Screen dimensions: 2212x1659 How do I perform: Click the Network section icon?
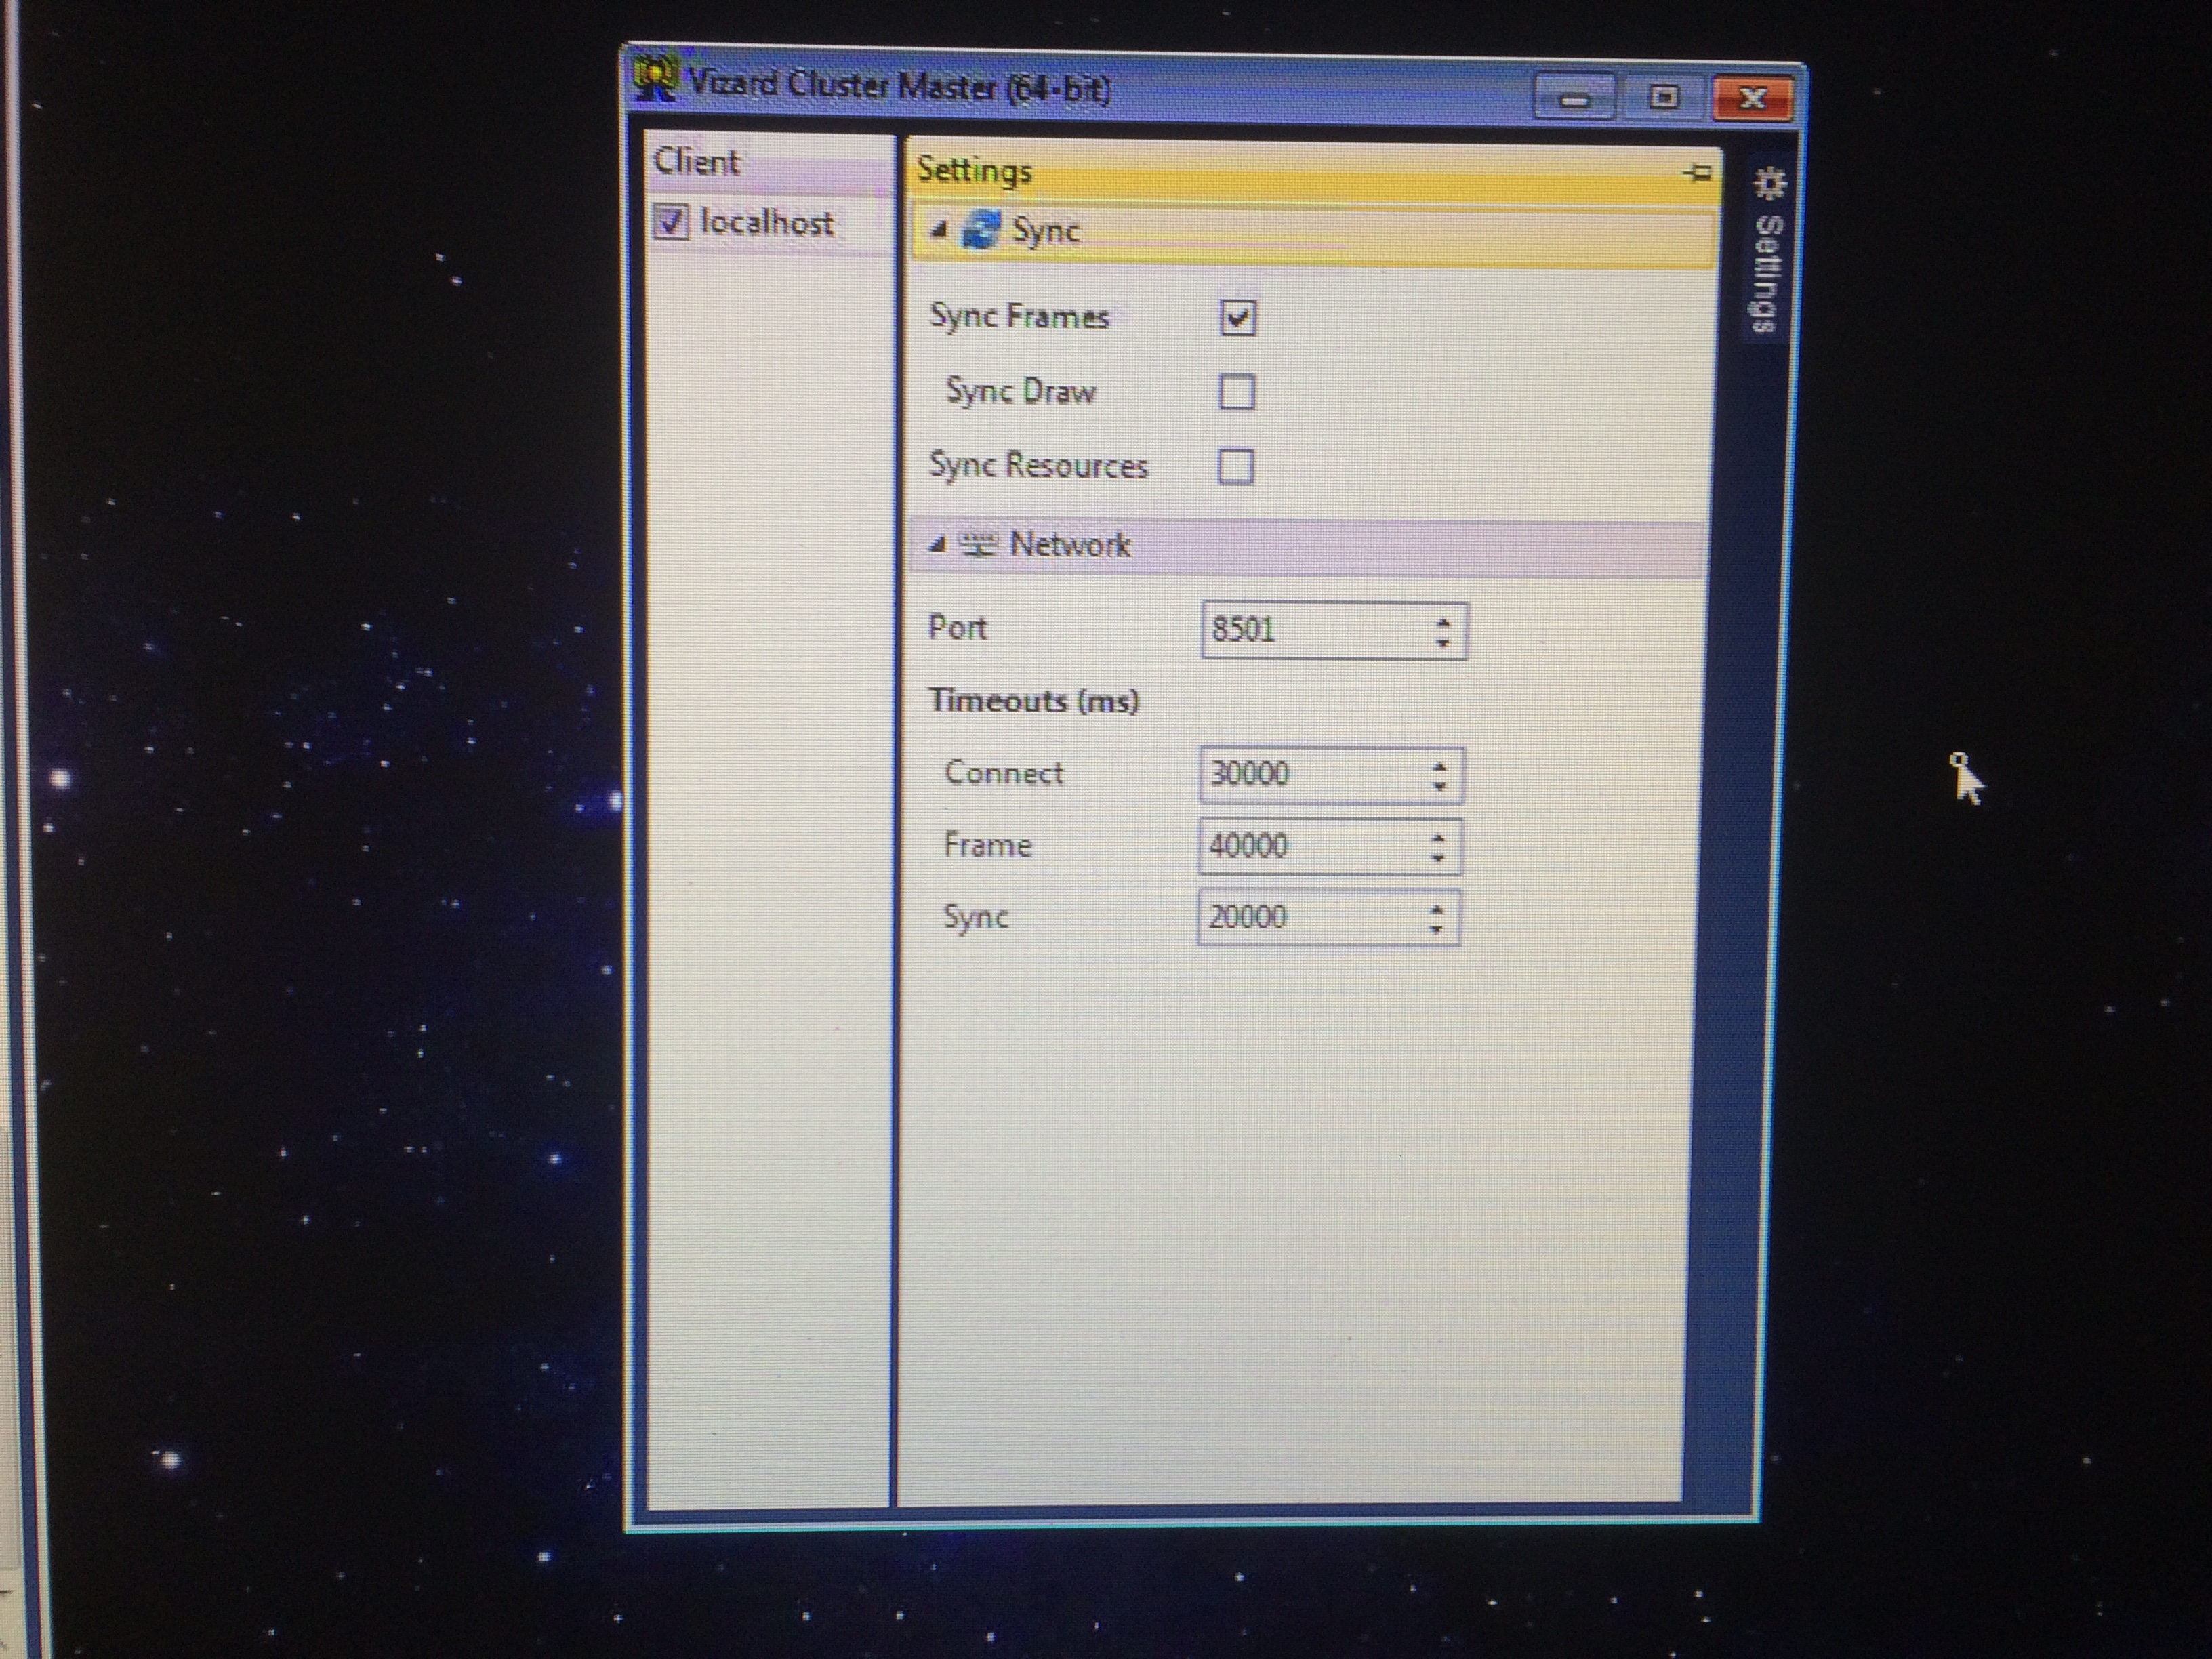click(x=978, y=545)
